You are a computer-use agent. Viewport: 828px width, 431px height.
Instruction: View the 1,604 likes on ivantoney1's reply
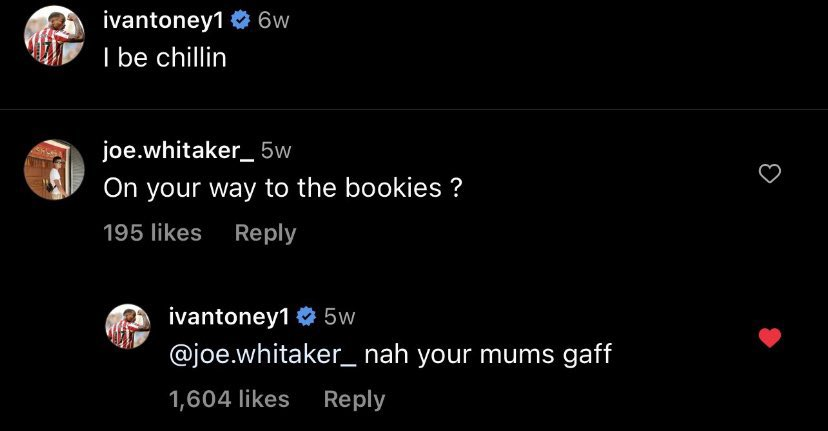coord(229,399)
